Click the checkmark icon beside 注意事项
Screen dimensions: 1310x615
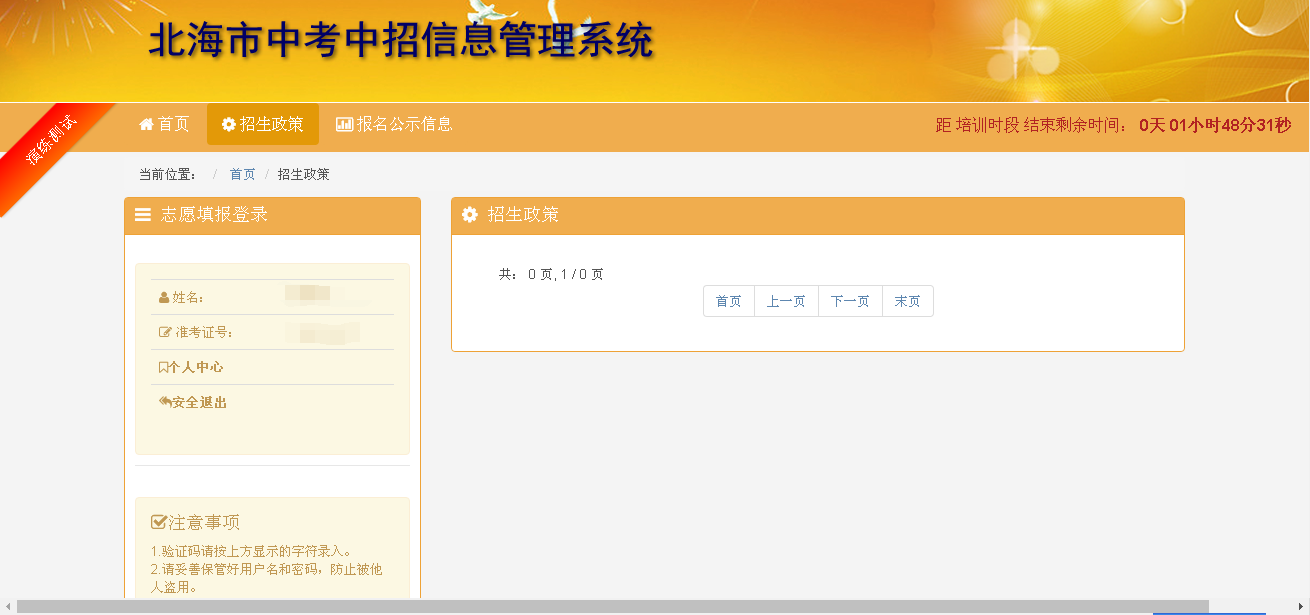(x=158, y=522)
